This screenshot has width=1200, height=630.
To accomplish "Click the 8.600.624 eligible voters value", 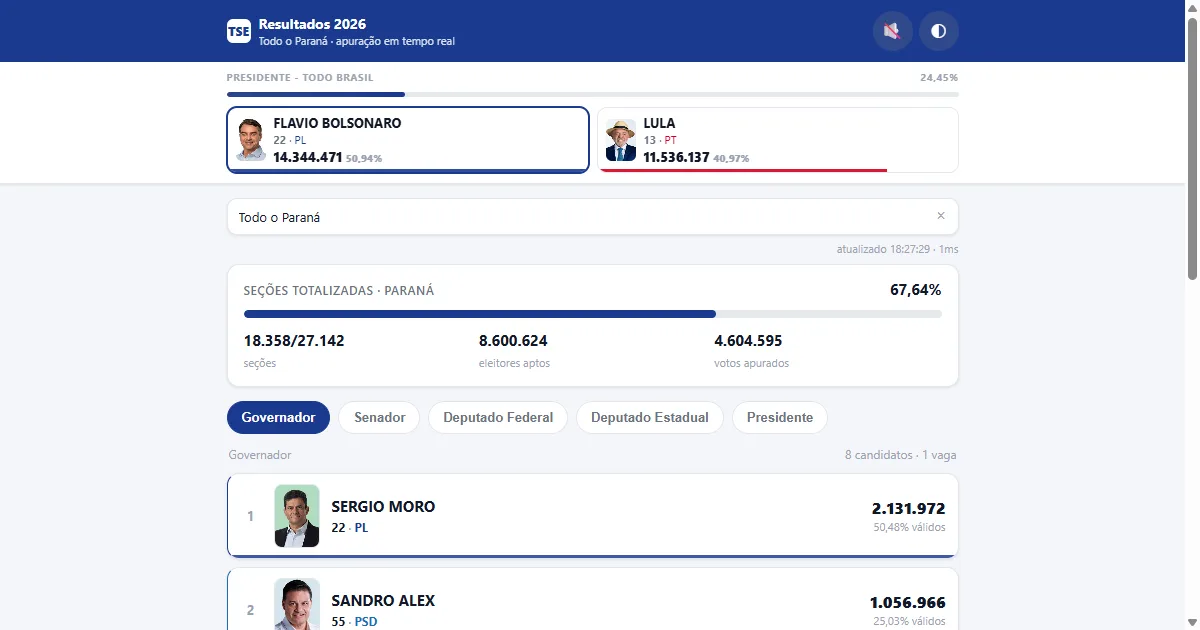I will [513, 341].
